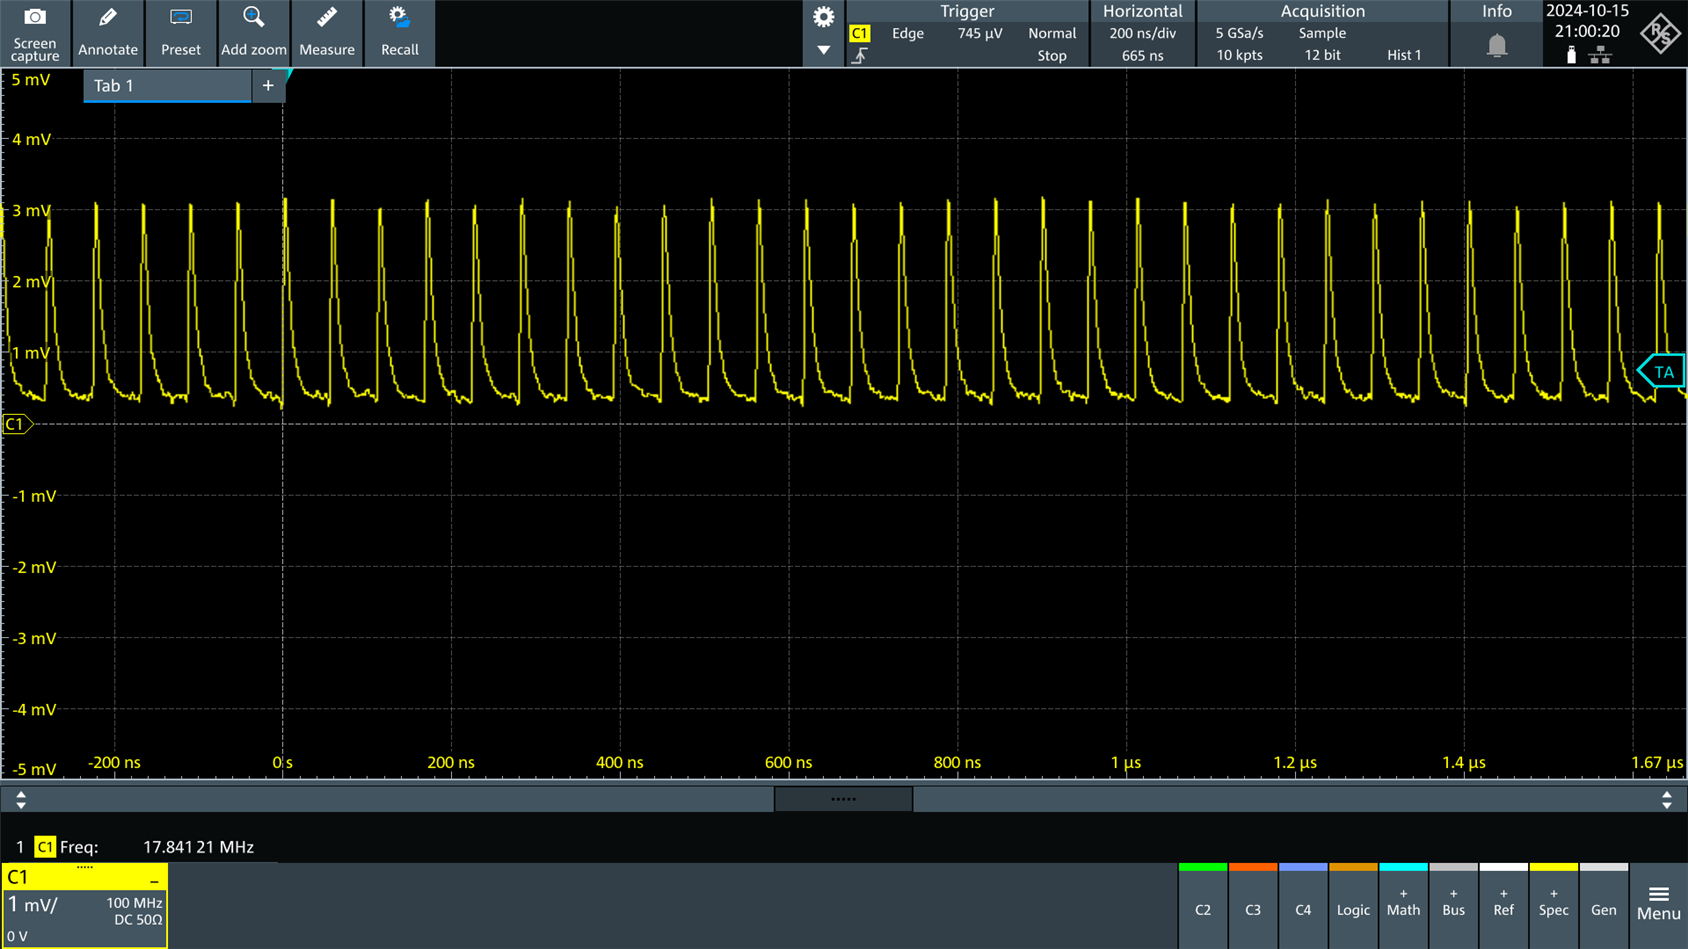Minimize the C1 channel box

[154, 879]
